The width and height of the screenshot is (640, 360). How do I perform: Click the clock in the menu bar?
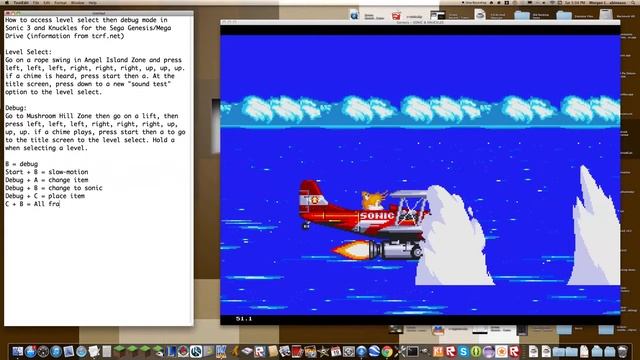[x=575, y=2]
